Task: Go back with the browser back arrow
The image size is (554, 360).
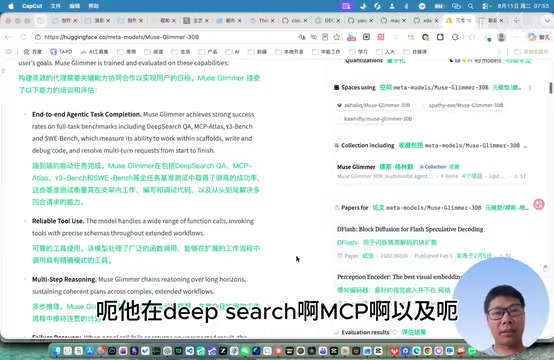Action: coord(8,37)
